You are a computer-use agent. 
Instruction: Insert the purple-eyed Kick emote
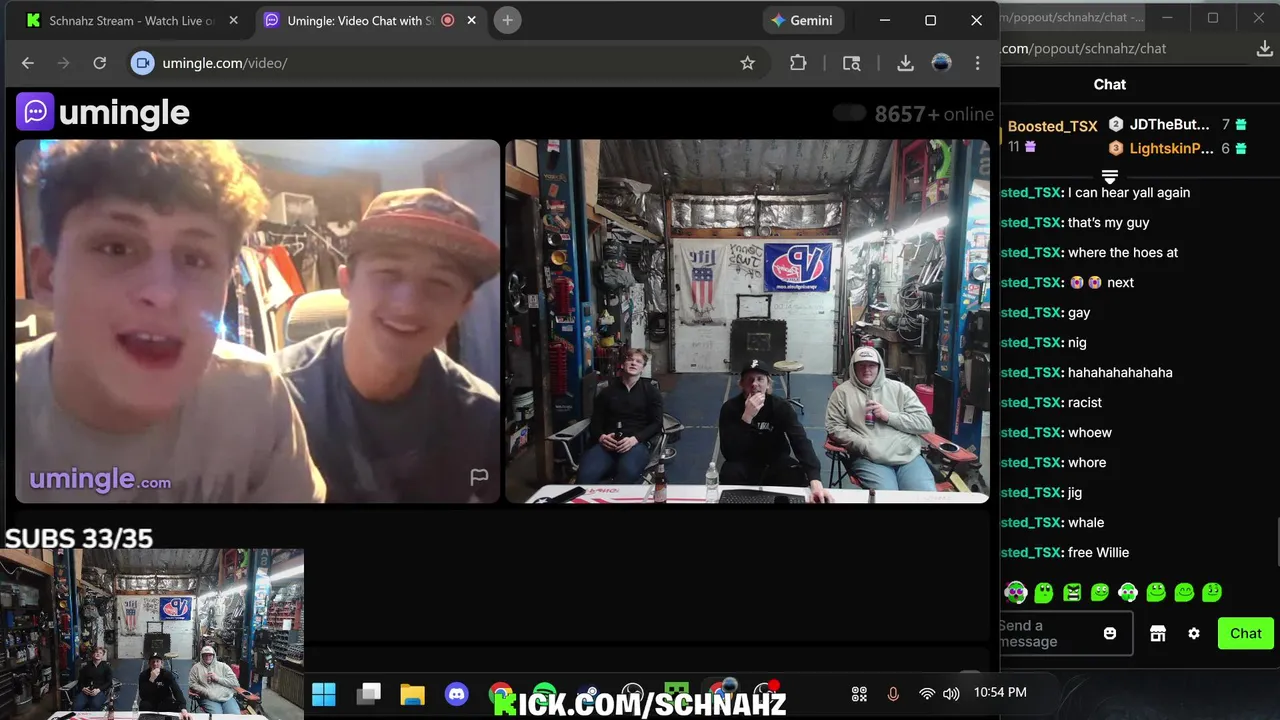[1016, 592]
